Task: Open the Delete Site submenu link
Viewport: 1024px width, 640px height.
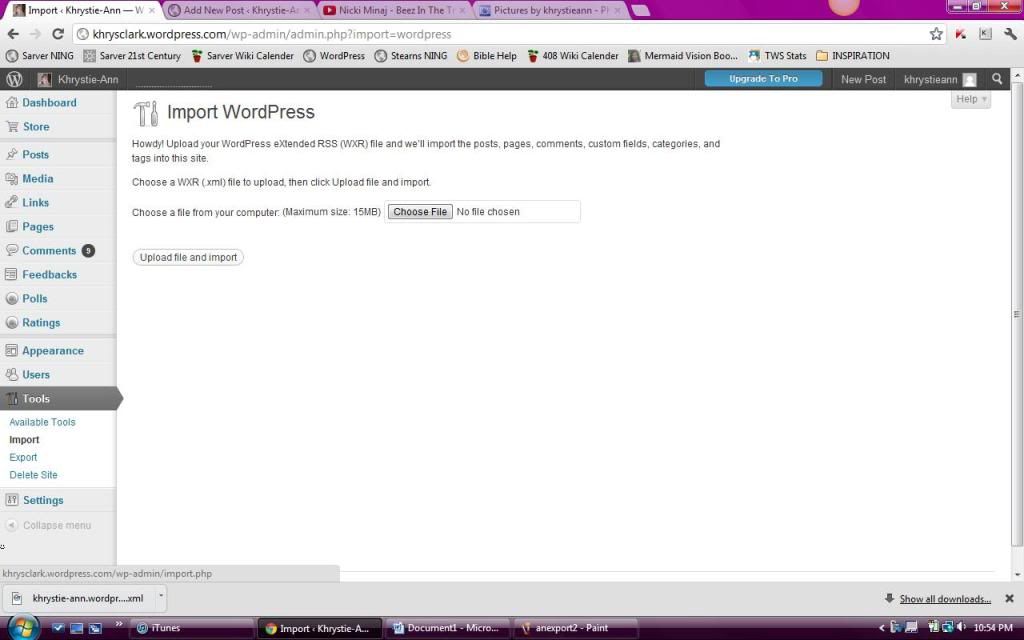Action: pos(33,475)
